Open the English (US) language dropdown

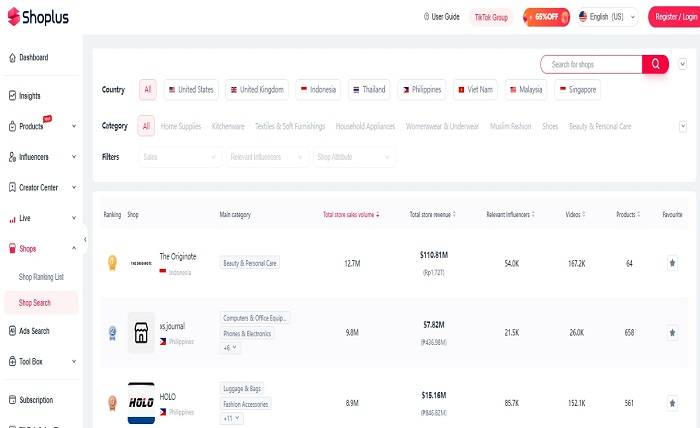(x=609, y=17)
